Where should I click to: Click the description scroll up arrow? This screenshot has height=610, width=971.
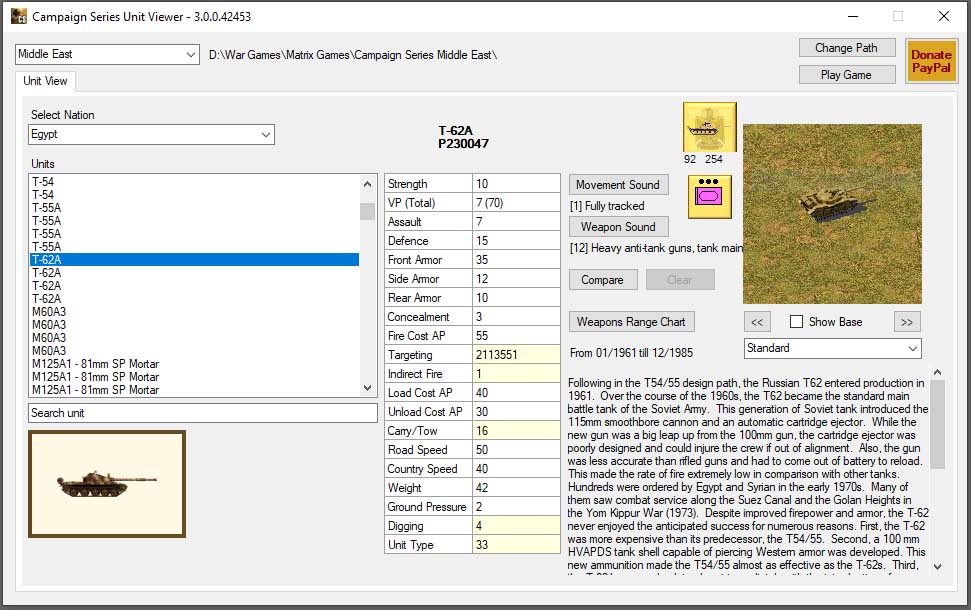938,372
